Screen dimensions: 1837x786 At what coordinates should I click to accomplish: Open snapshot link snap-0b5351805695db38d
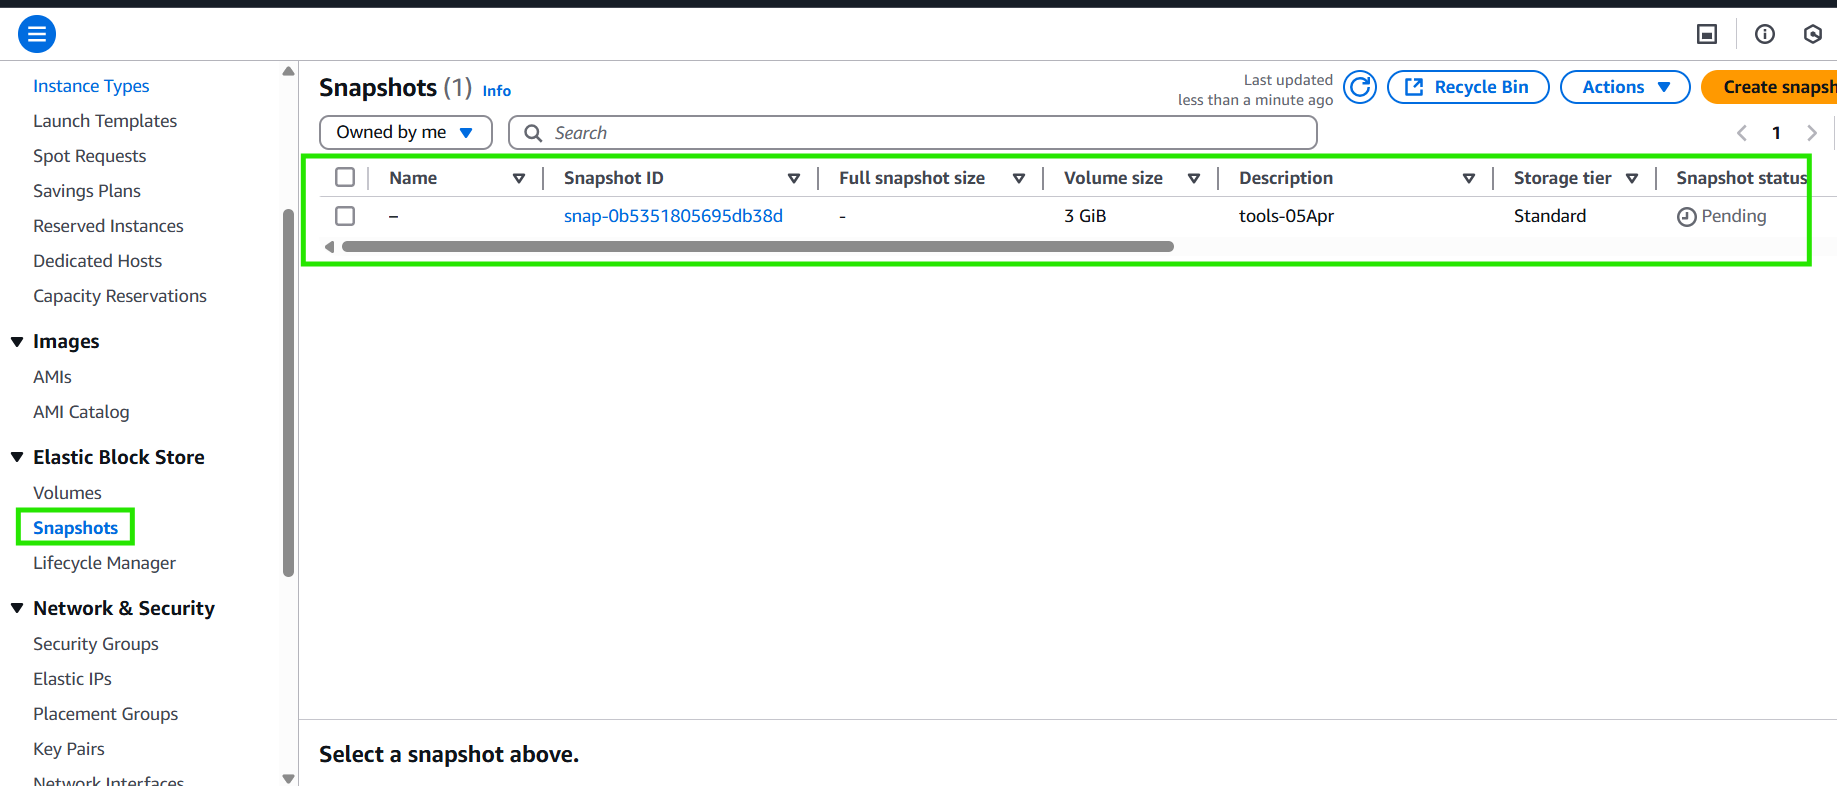click(x=673, y=216)
